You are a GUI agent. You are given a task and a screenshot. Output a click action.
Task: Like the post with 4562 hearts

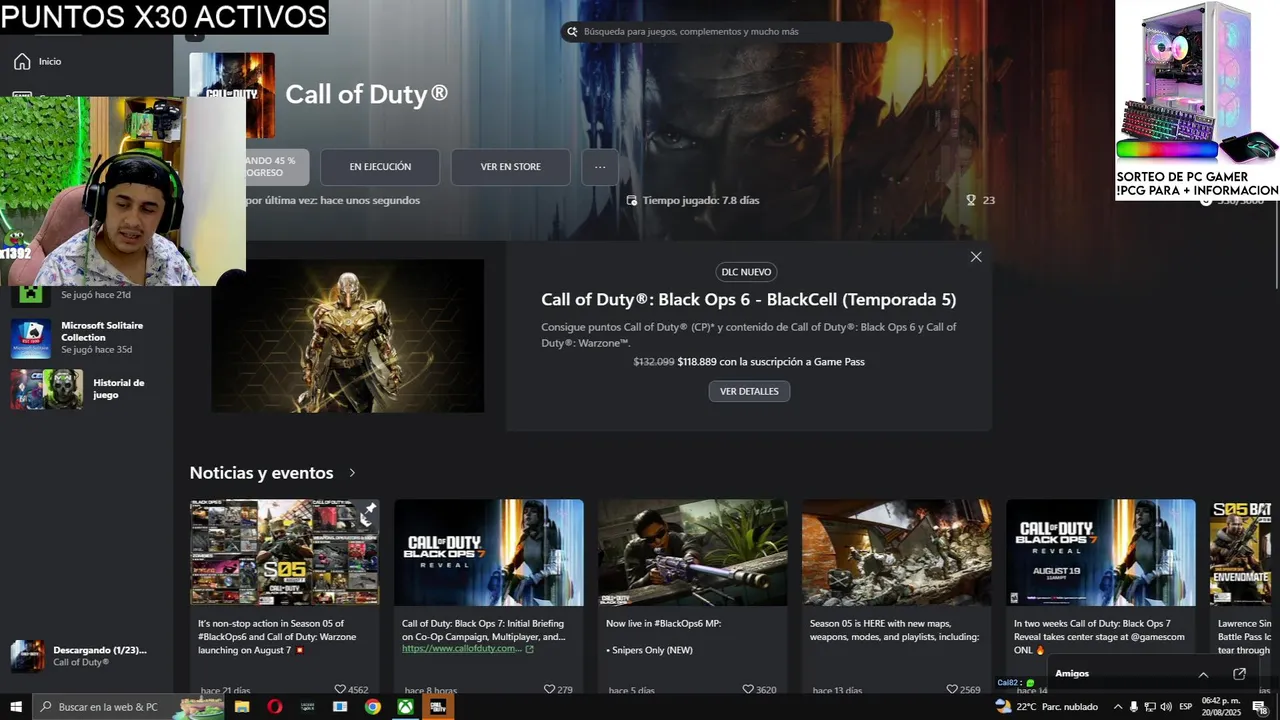(340, 689)
